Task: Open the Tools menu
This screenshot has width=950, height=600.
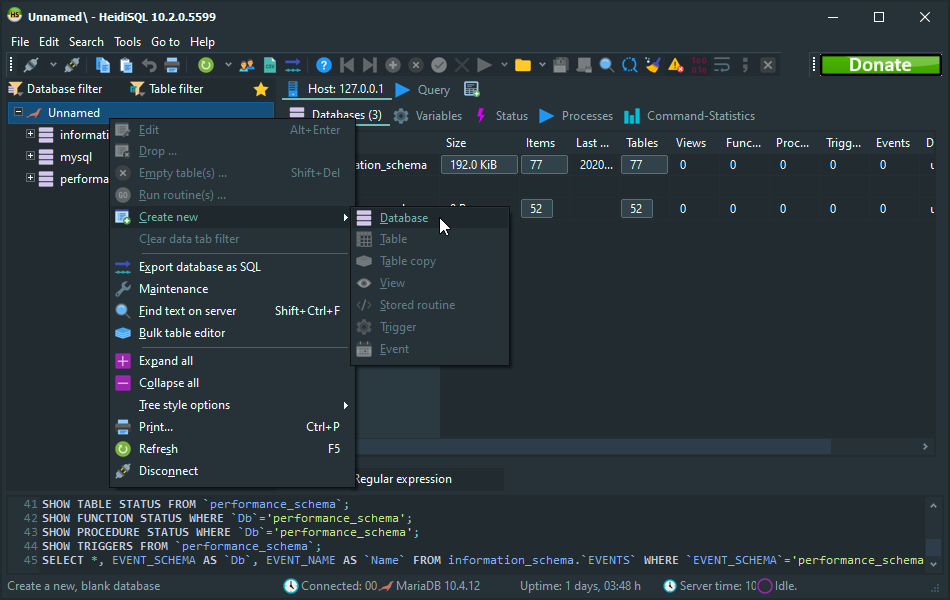Action: pyautogui.click(x=127, y=42)
